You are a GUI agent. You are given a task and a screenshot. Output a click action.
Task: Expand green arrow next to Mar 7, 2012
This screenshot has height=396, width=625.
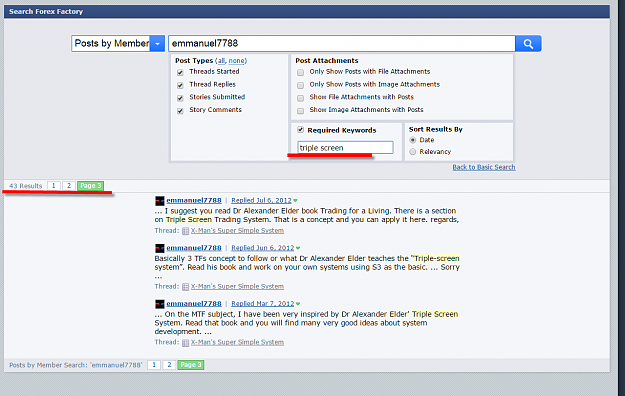click(x=298, y=304)
